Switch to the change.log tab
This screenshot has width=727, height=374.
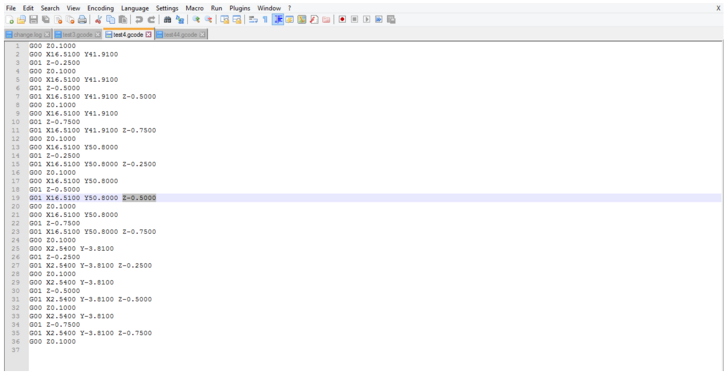pos(27,35)
